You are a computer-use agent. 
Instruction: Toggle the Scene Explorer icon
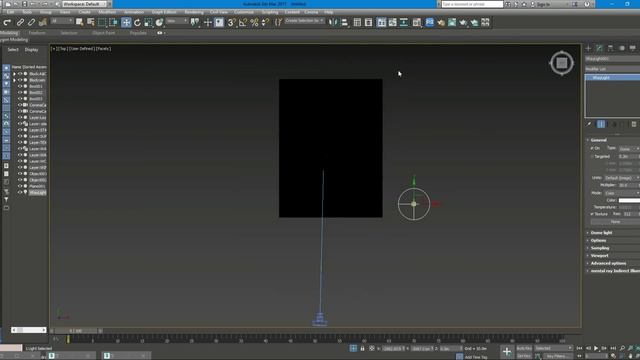point(357,22)
